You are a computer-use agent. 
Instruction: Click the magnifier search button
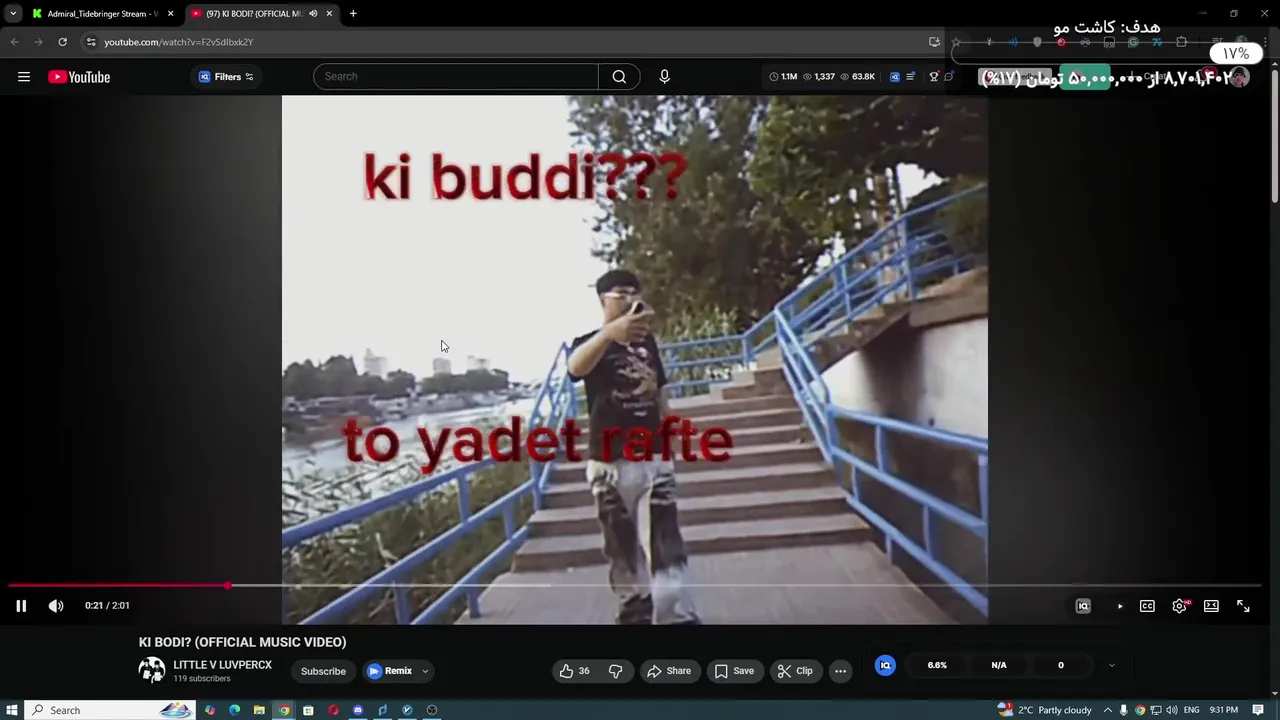[619, 77]
